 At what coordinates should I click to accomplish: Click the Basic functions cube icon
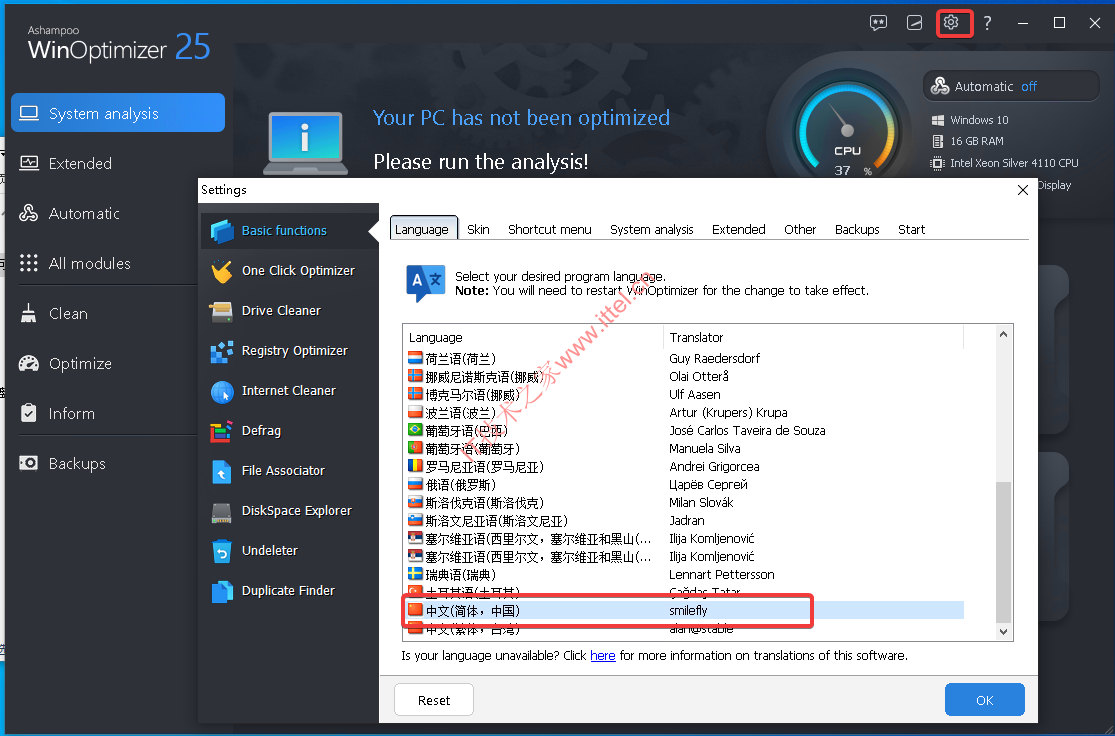coord(222,230)
